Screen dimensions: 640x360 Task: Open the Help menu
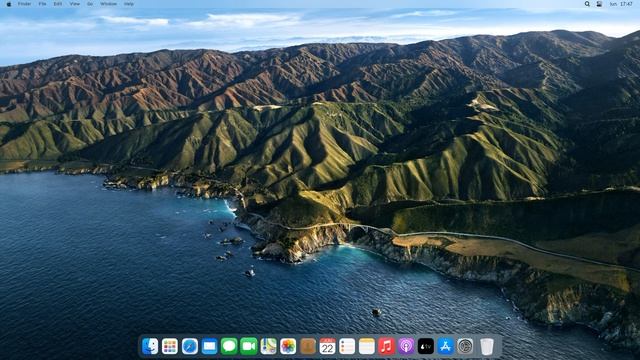click(x=129, y=4)
